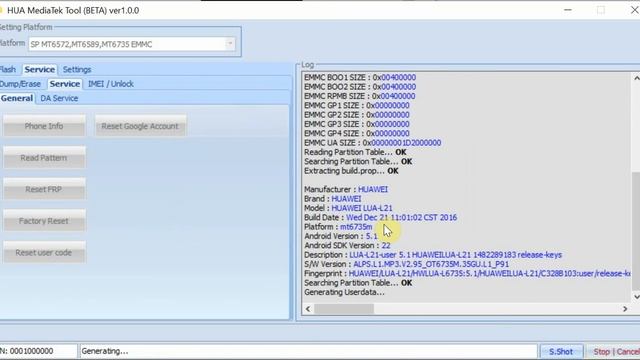Select the General tab

click(17, 98)
